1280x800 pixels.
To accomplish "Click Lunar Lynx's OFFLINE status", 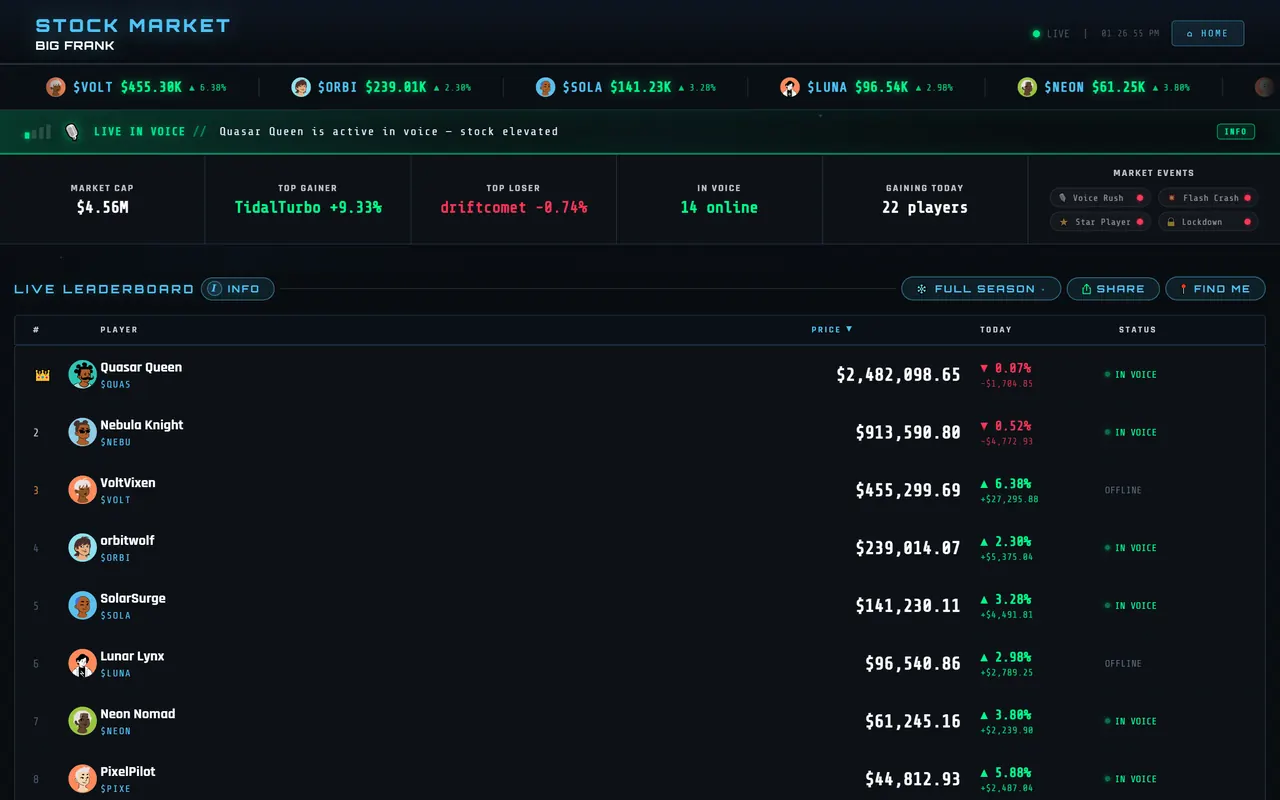I will tap(1123, 664).
